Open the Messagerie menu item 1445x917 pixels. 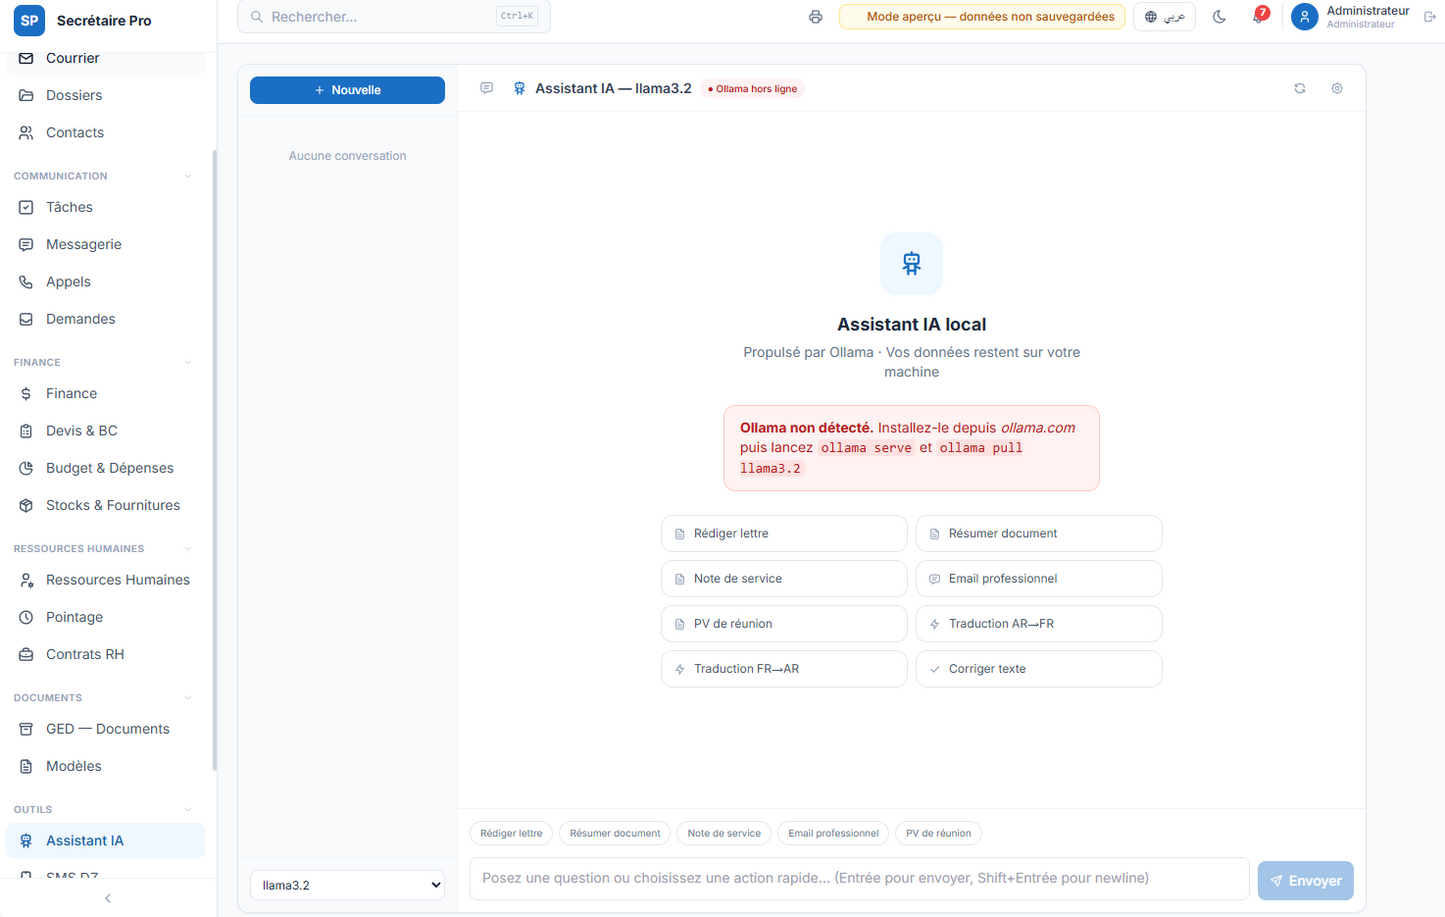coord(105,244)
